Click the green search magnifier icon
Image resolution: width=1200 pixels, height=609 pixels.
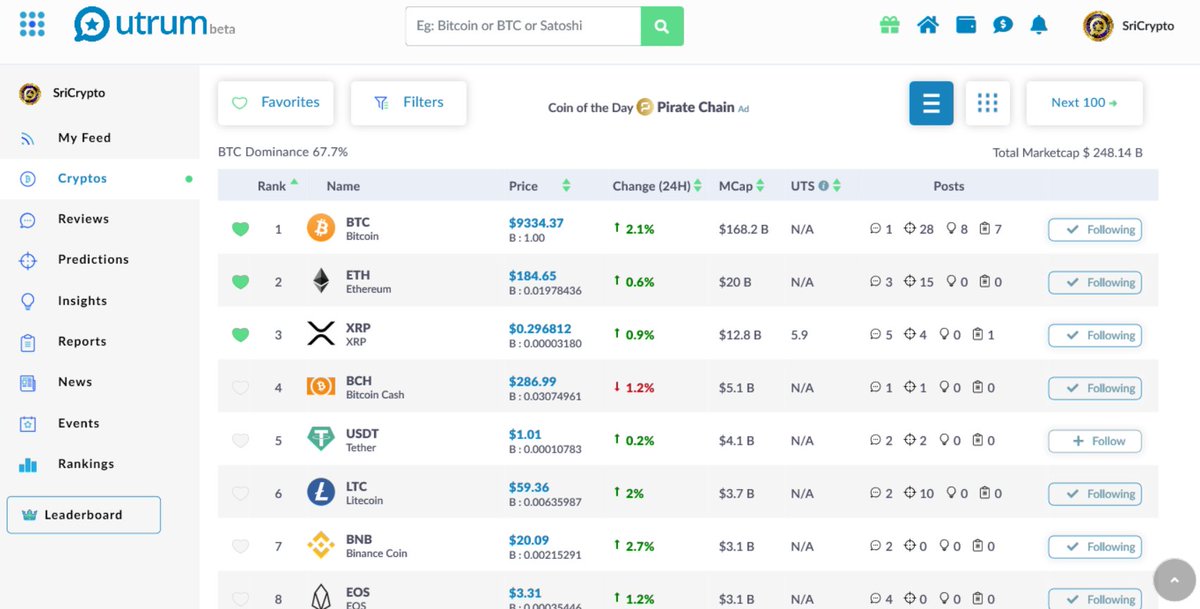pos(661,25)
